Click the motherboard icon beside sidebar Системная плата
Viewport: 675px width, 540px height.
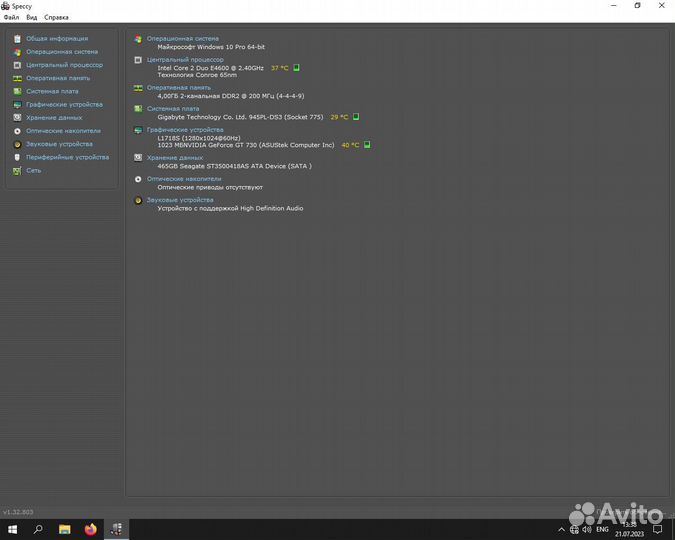coord(17,91)
